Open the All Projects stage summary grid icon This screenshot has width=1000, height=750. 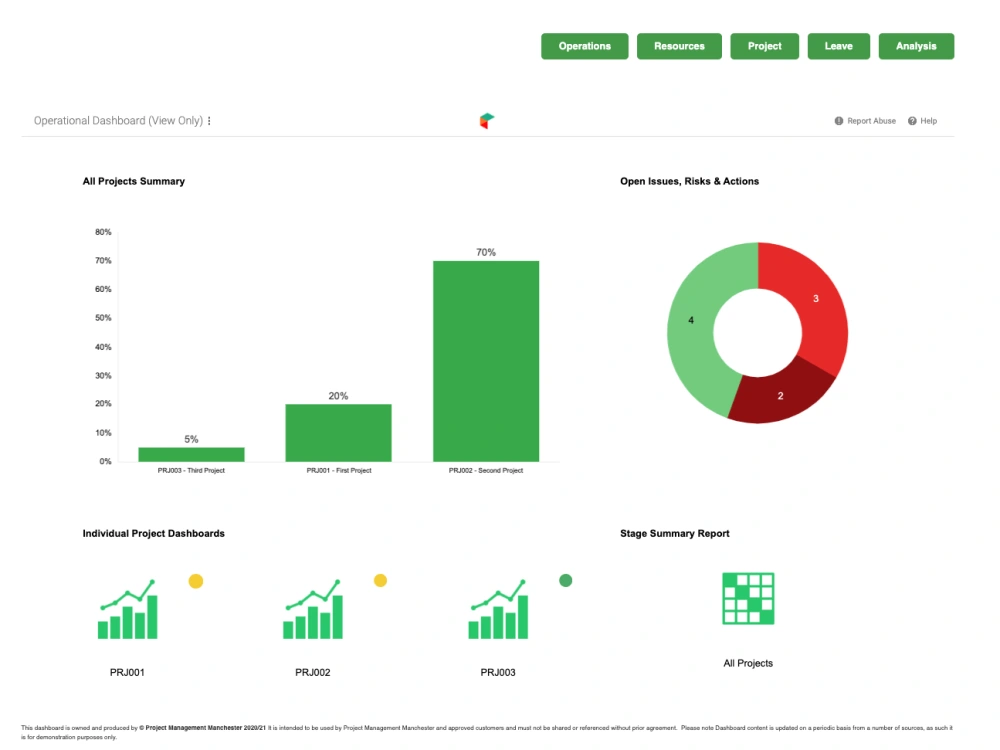748,598
